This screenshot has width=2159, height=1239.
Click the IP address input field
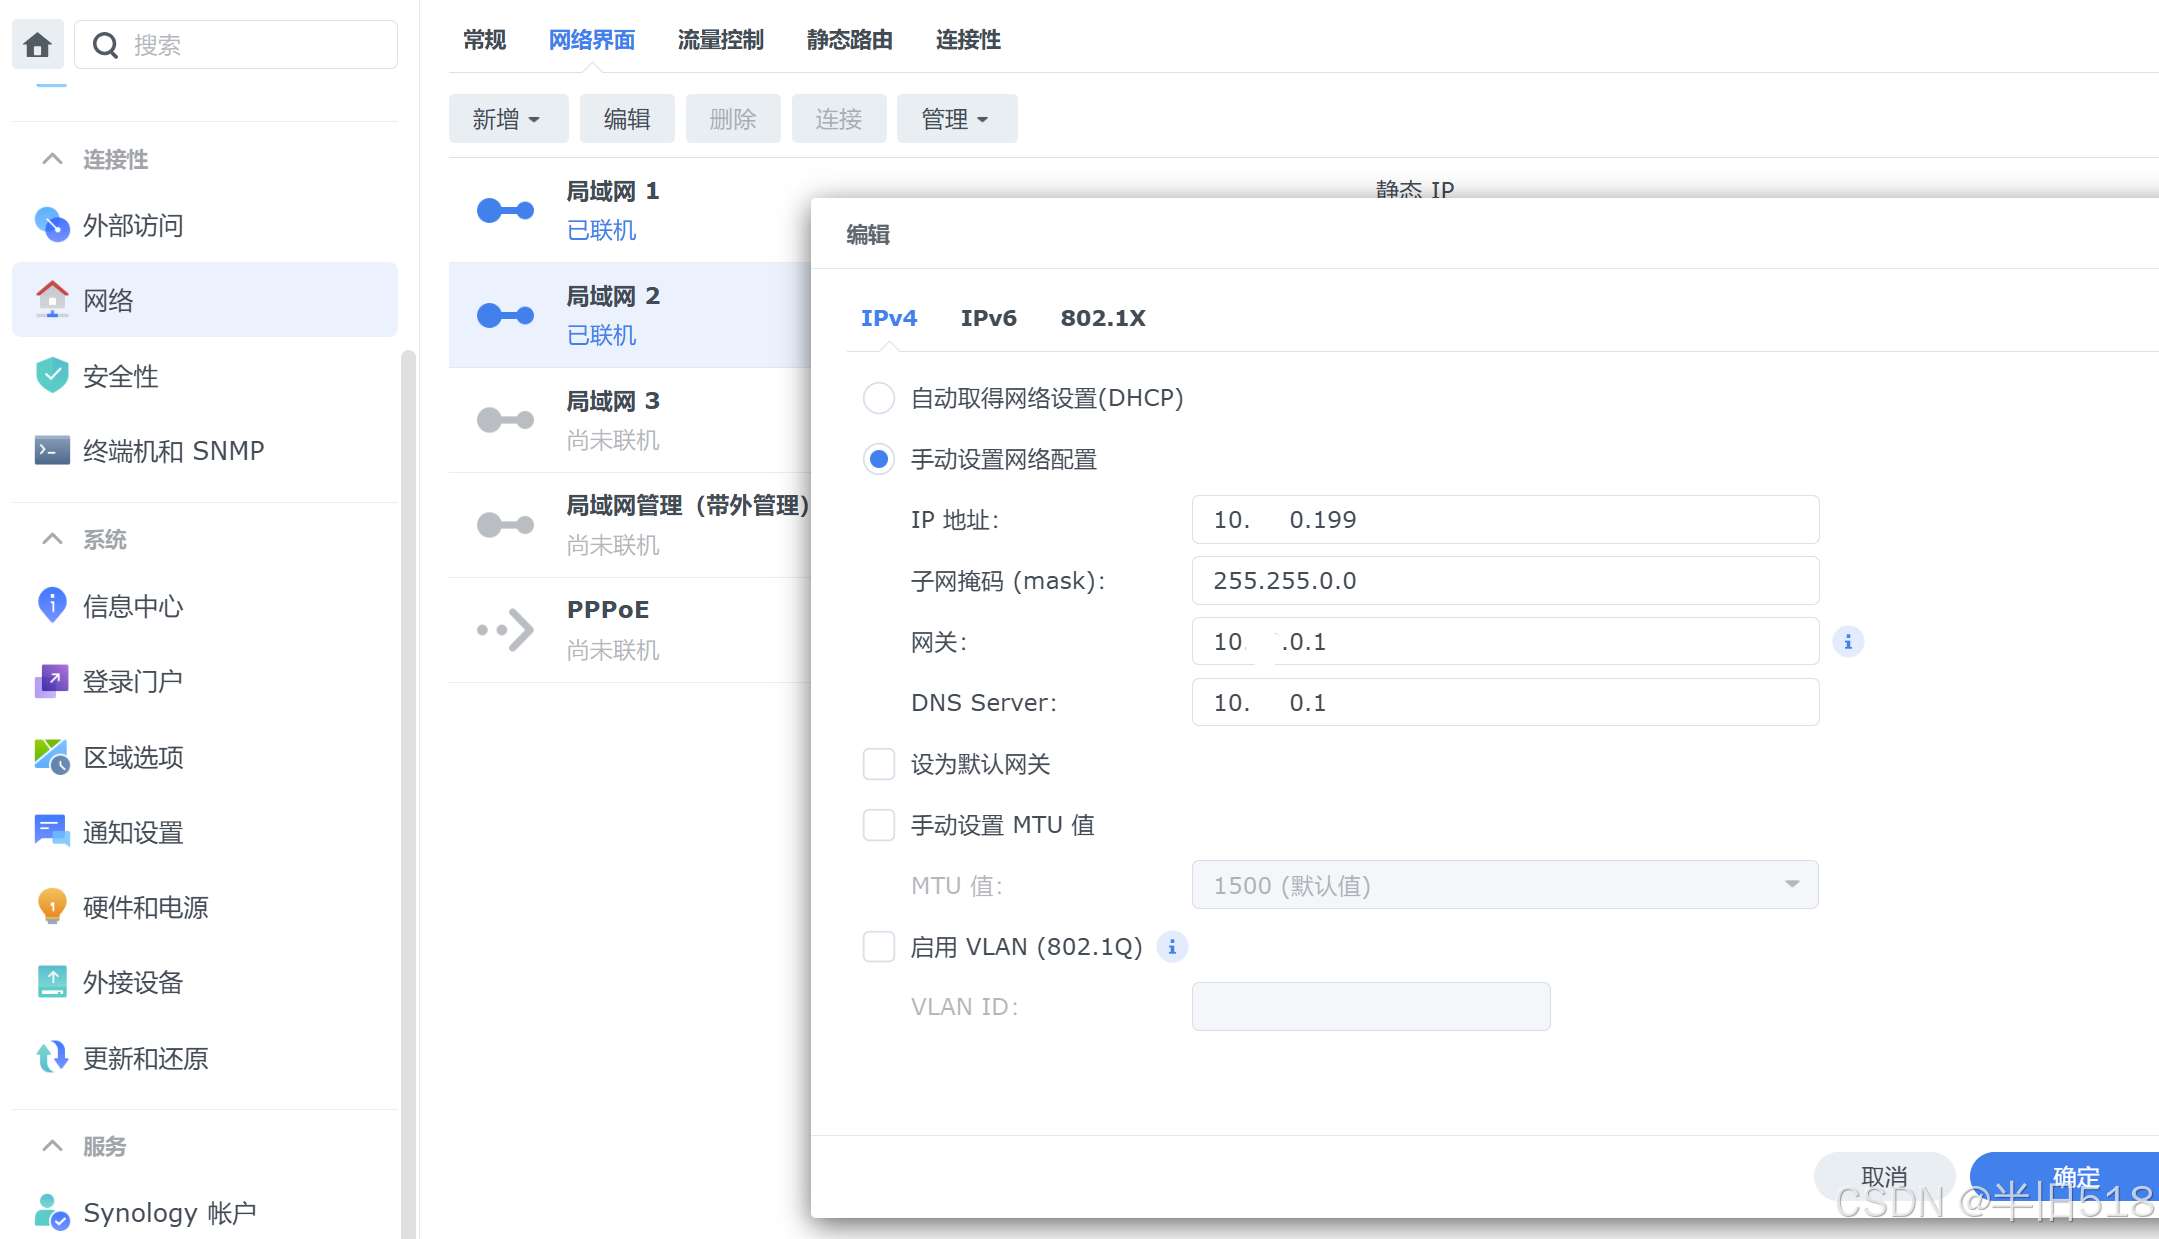[x=1504, y=520]
